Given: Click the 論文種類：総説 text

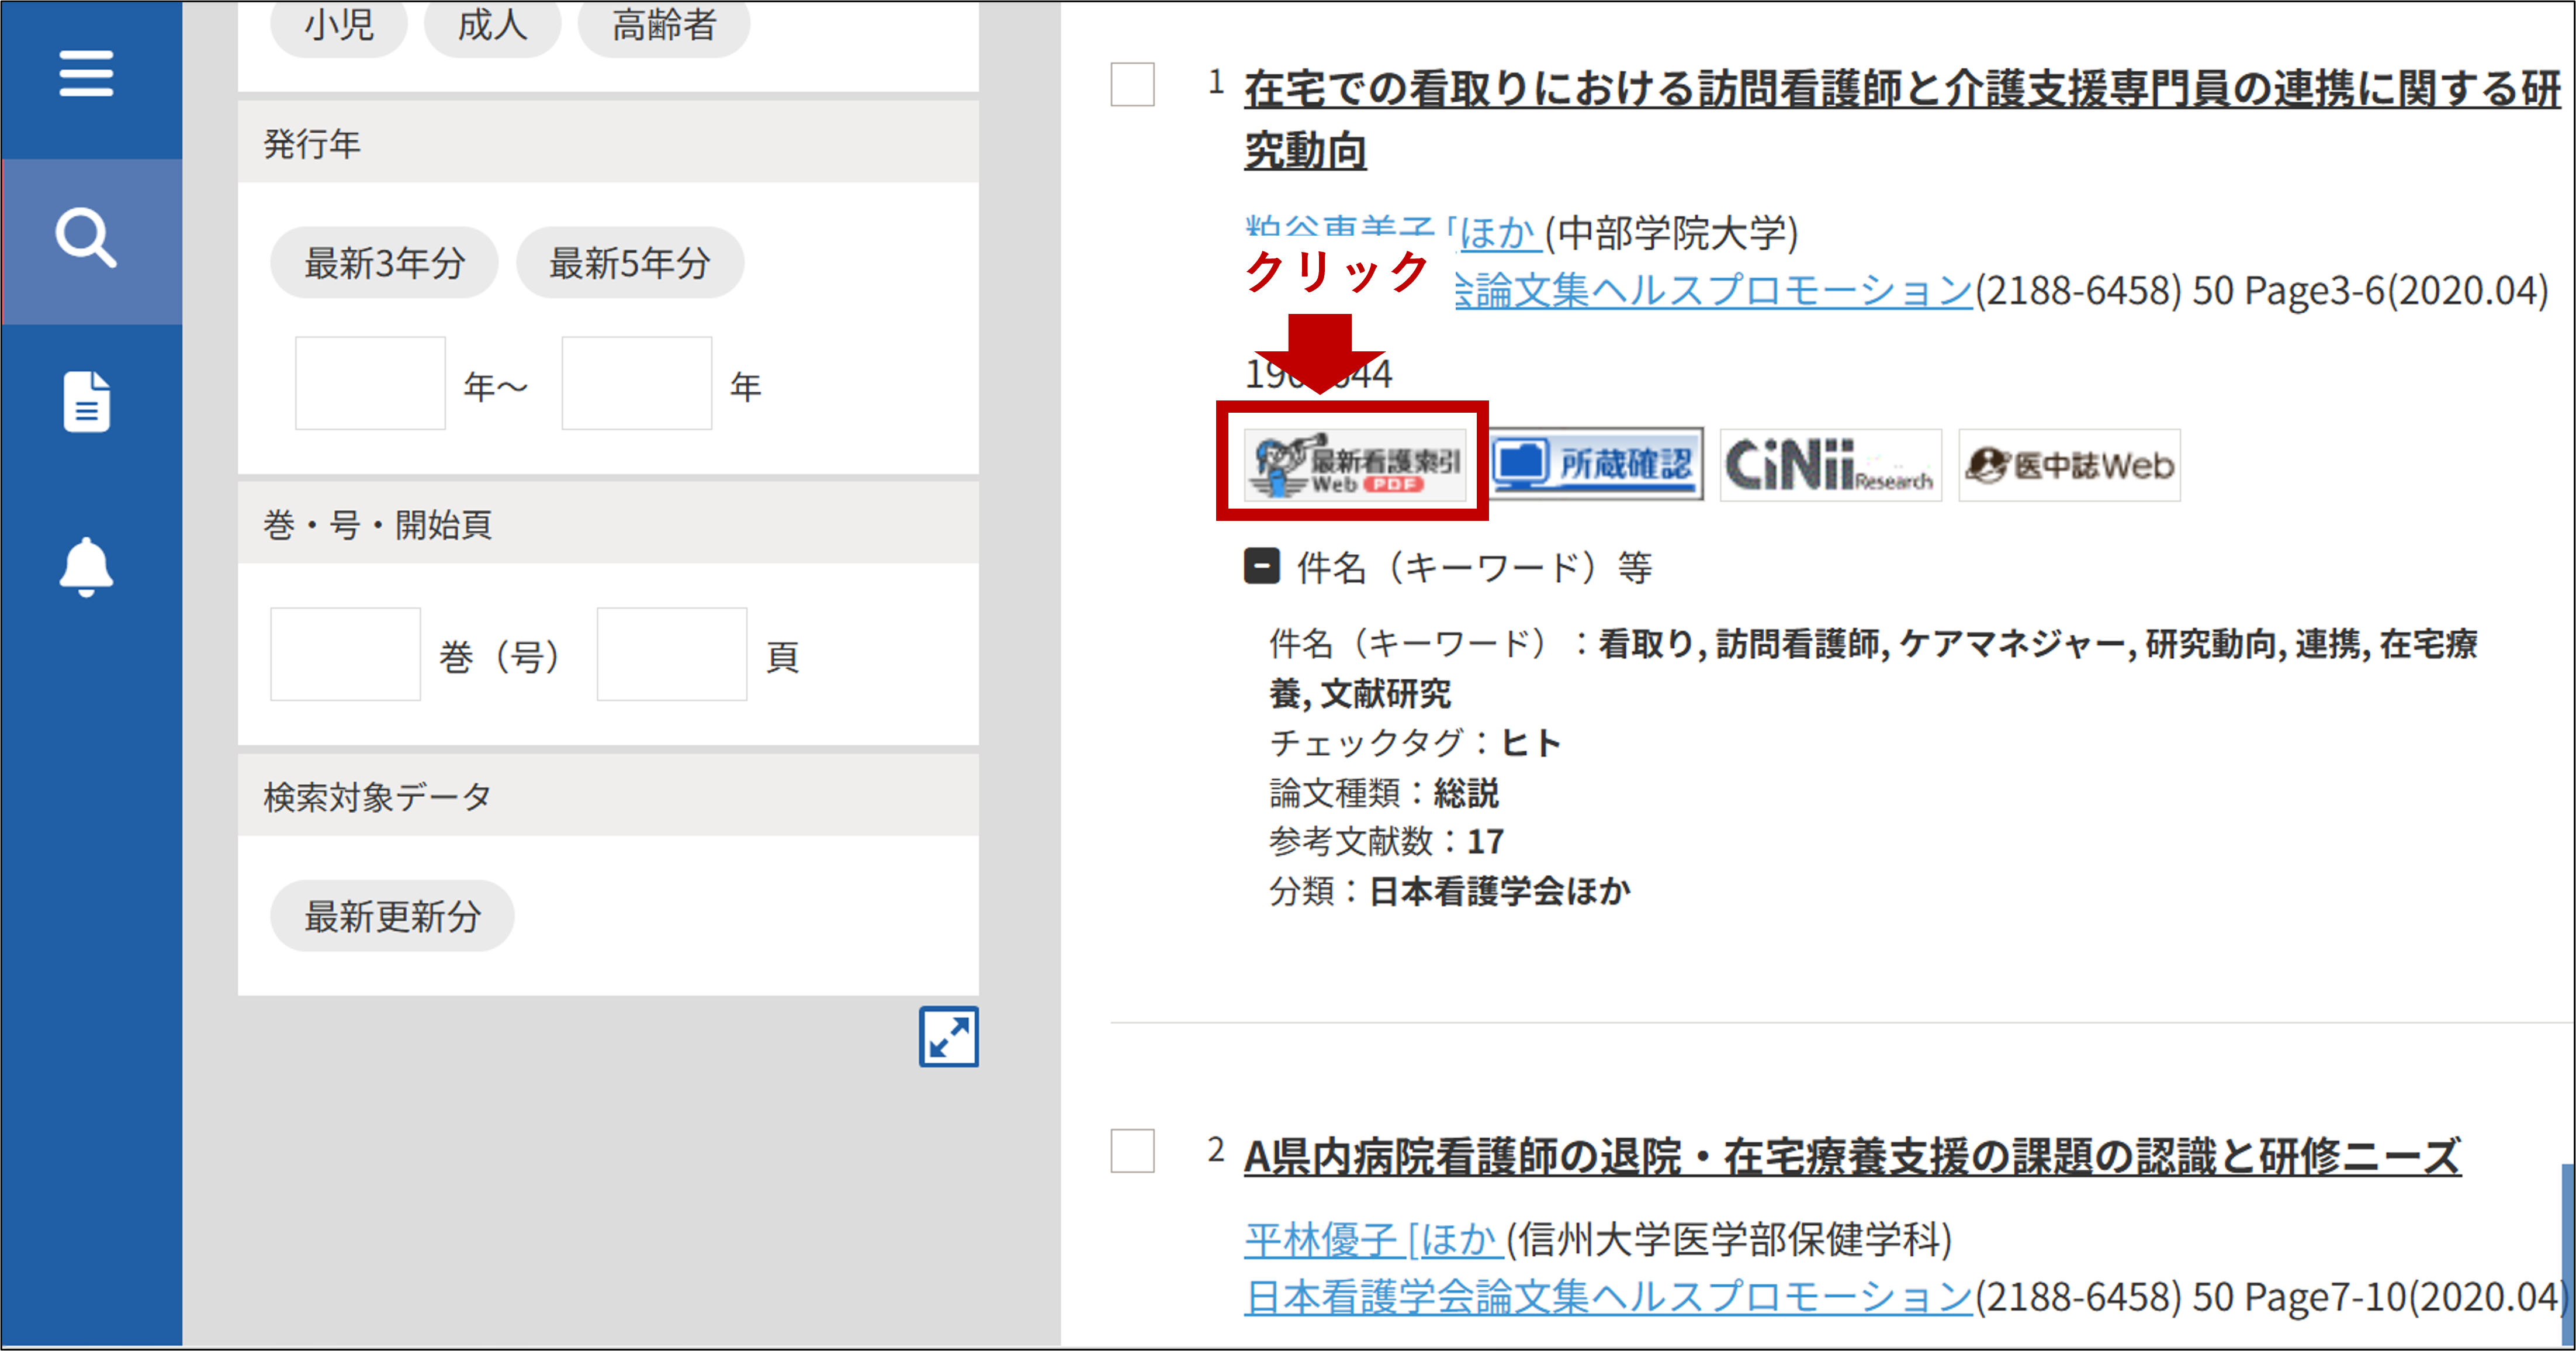Looking at the screenshot, I should pos(1384,792).
